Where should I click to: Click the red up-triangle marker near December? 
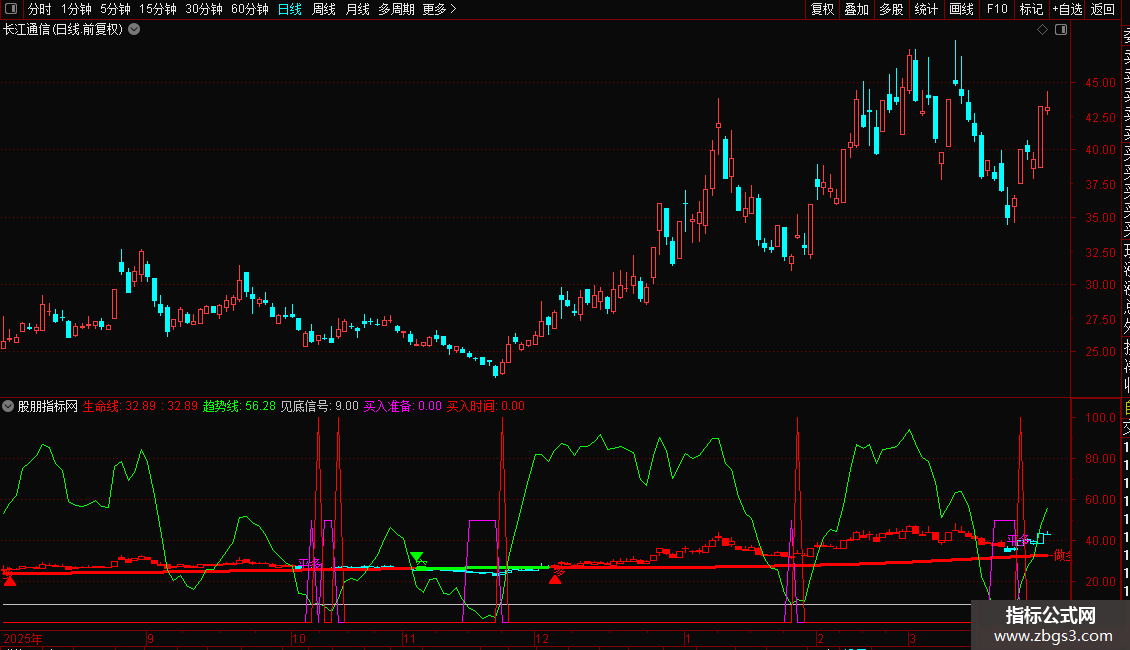(x=555, y=579)
